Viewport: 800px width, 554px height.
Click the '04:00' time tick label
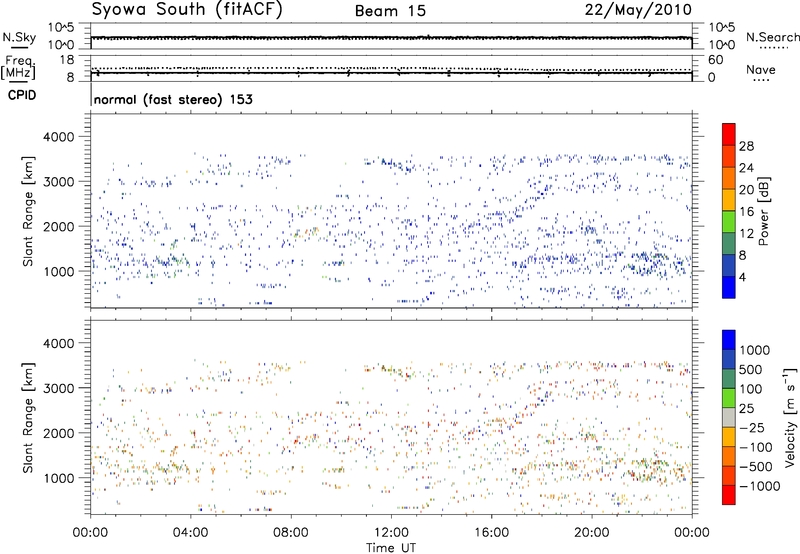tap(191, 533)
